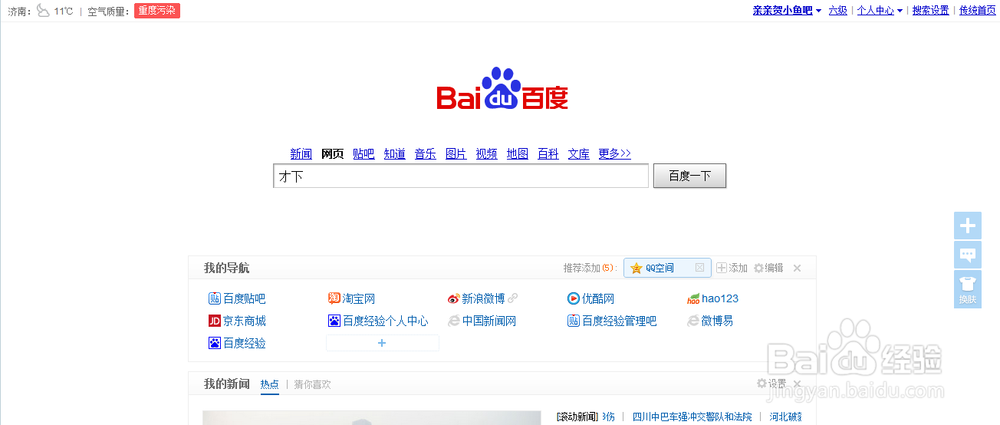The image size is (1000, 425).
Task: Click the [滚动新闻] label
Action: point(577,417)
